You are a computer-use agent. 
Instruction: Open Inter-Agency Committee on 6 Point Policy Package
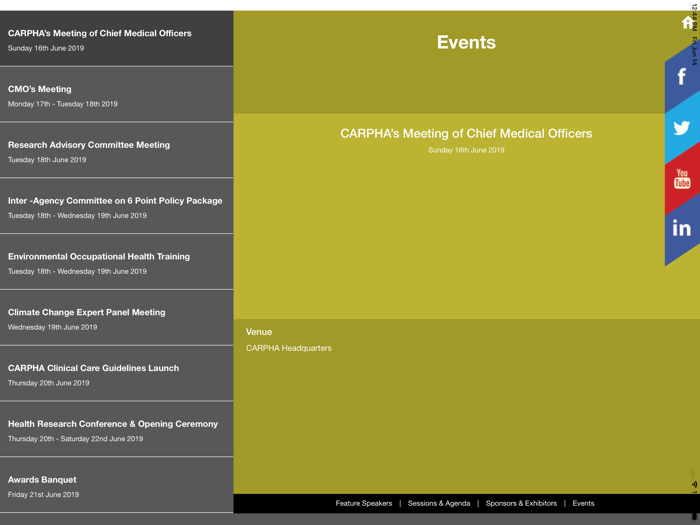[117, 206]
